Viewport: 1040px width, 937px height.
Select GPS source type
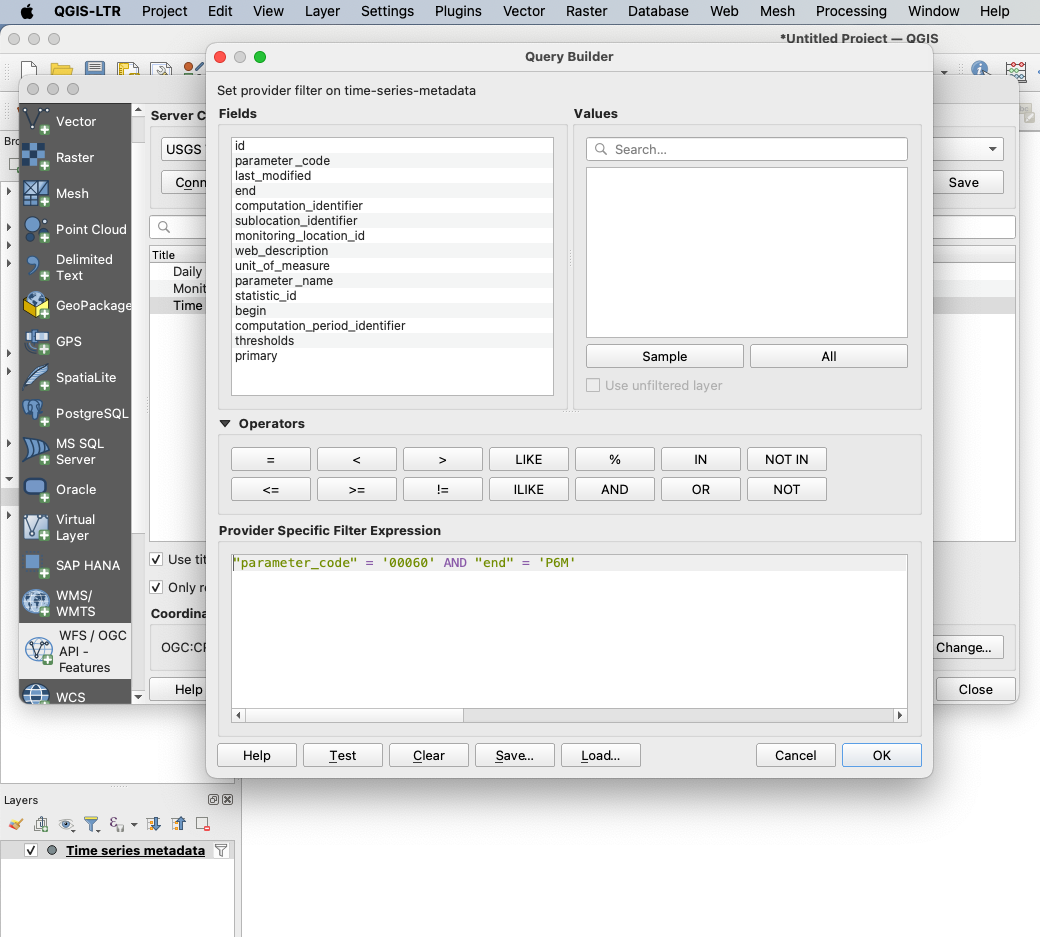(75, 341)
